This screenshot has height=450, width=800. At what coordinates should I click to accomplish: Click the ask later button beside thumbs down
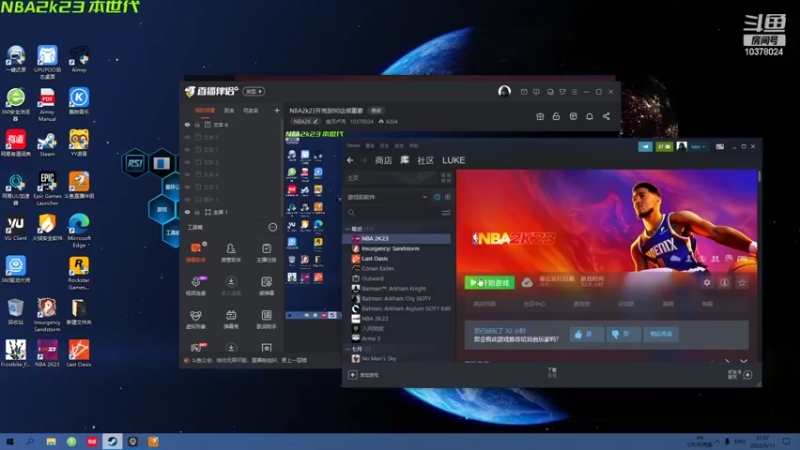tap(661, 334)
